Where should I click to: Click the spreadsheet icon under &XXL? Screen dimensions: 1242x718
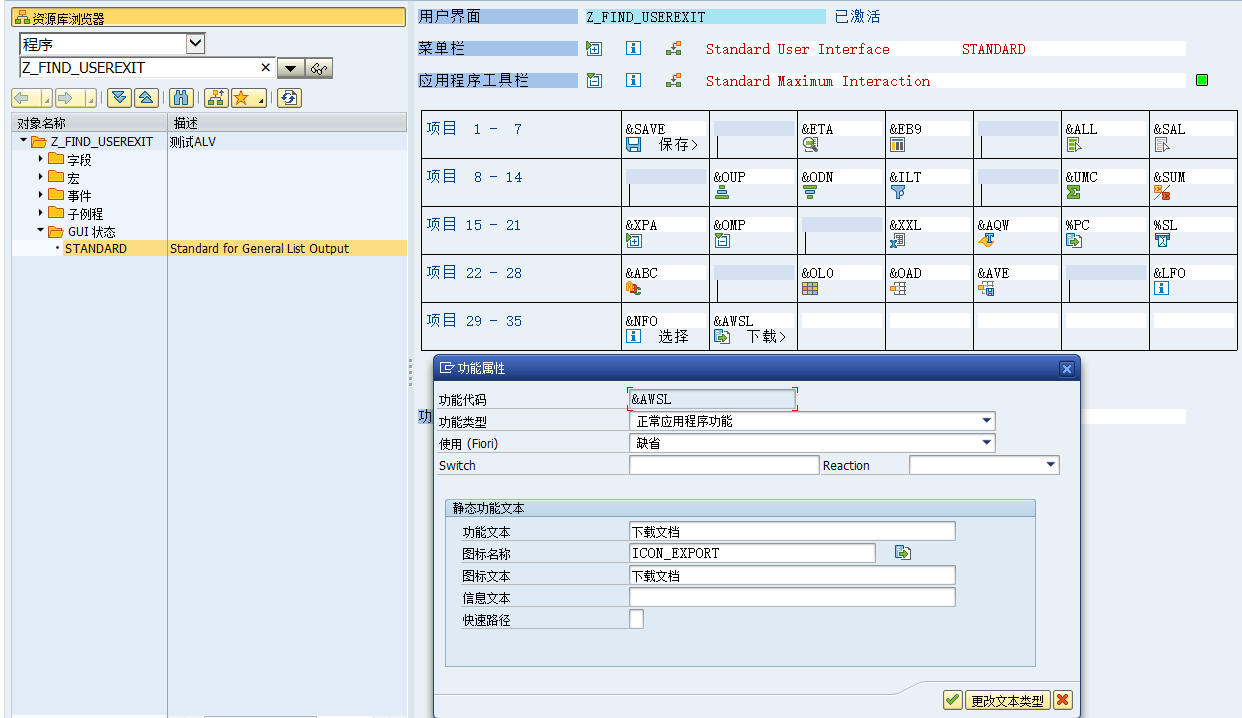[x=898, y=241]
